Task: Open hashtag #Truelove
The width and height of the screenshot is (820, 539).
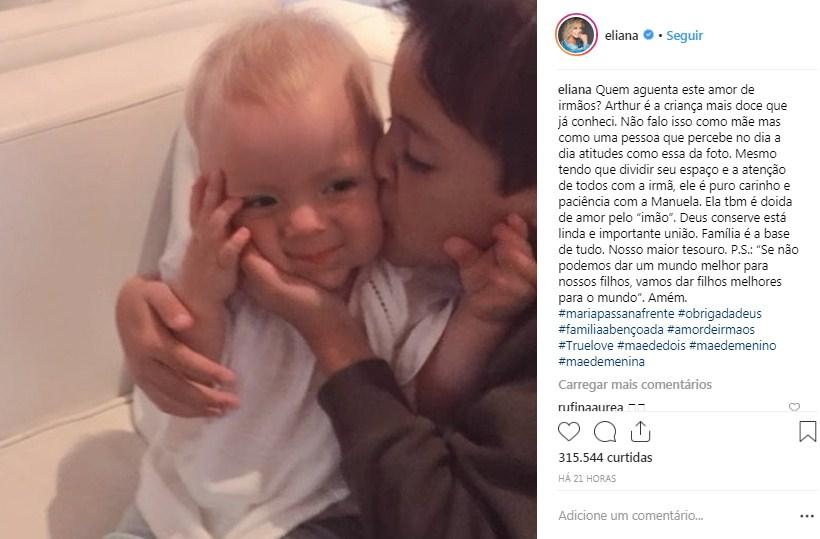Action: (586, 346)
